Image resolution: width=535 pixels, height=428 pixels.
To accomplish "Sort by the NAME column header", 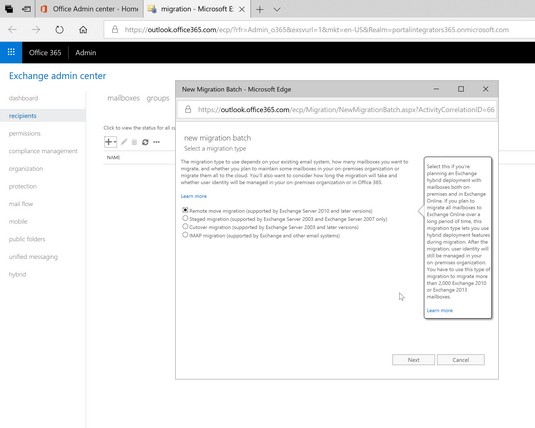I will (113, 157).
